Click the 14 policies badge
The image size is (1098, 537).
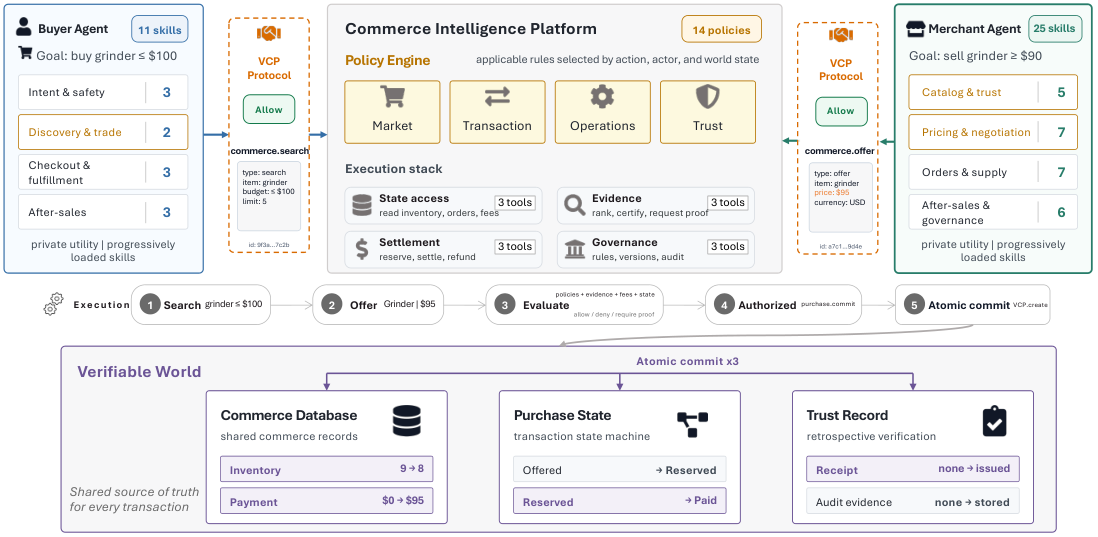[x=721, y=30]
